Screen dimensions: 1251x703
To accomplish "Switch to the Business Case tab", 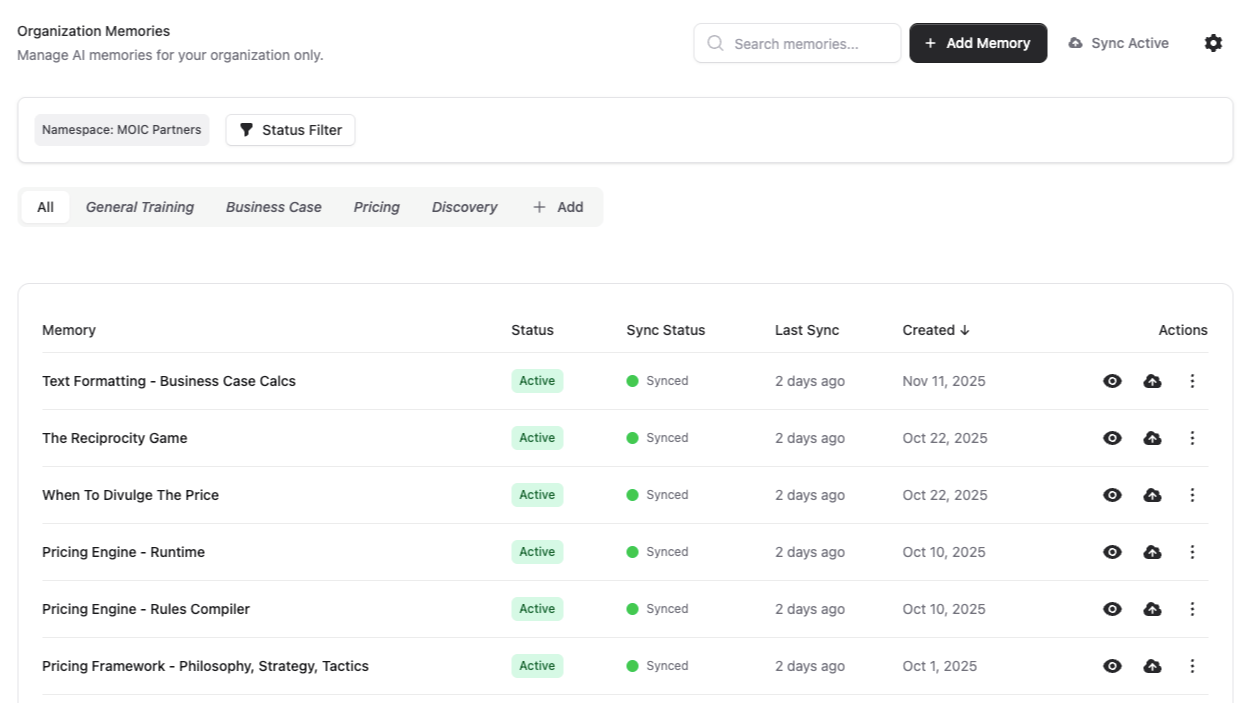I will (x=273, y=207).
